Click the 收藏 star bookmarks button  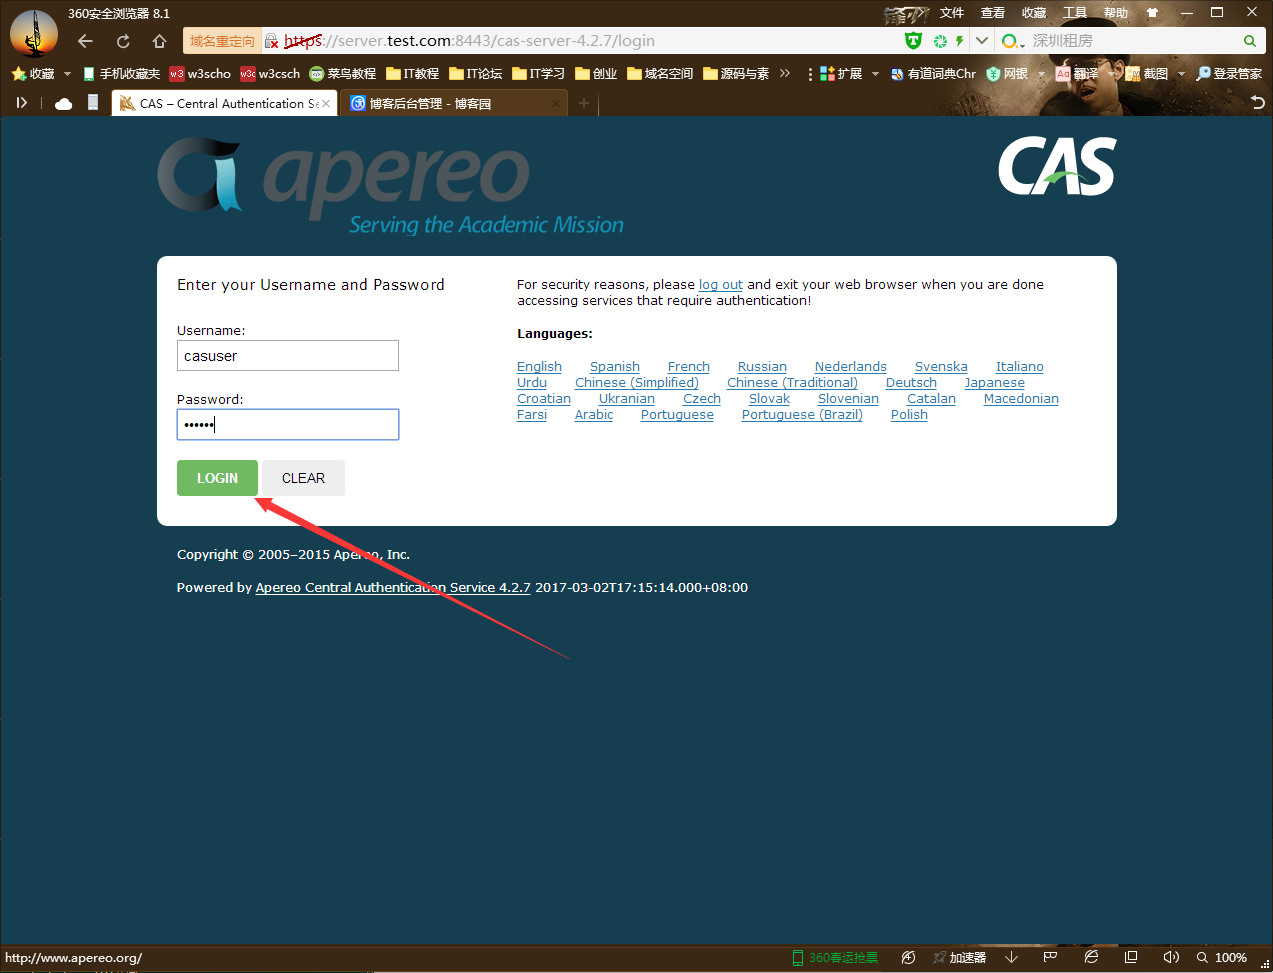click(33, 74)
